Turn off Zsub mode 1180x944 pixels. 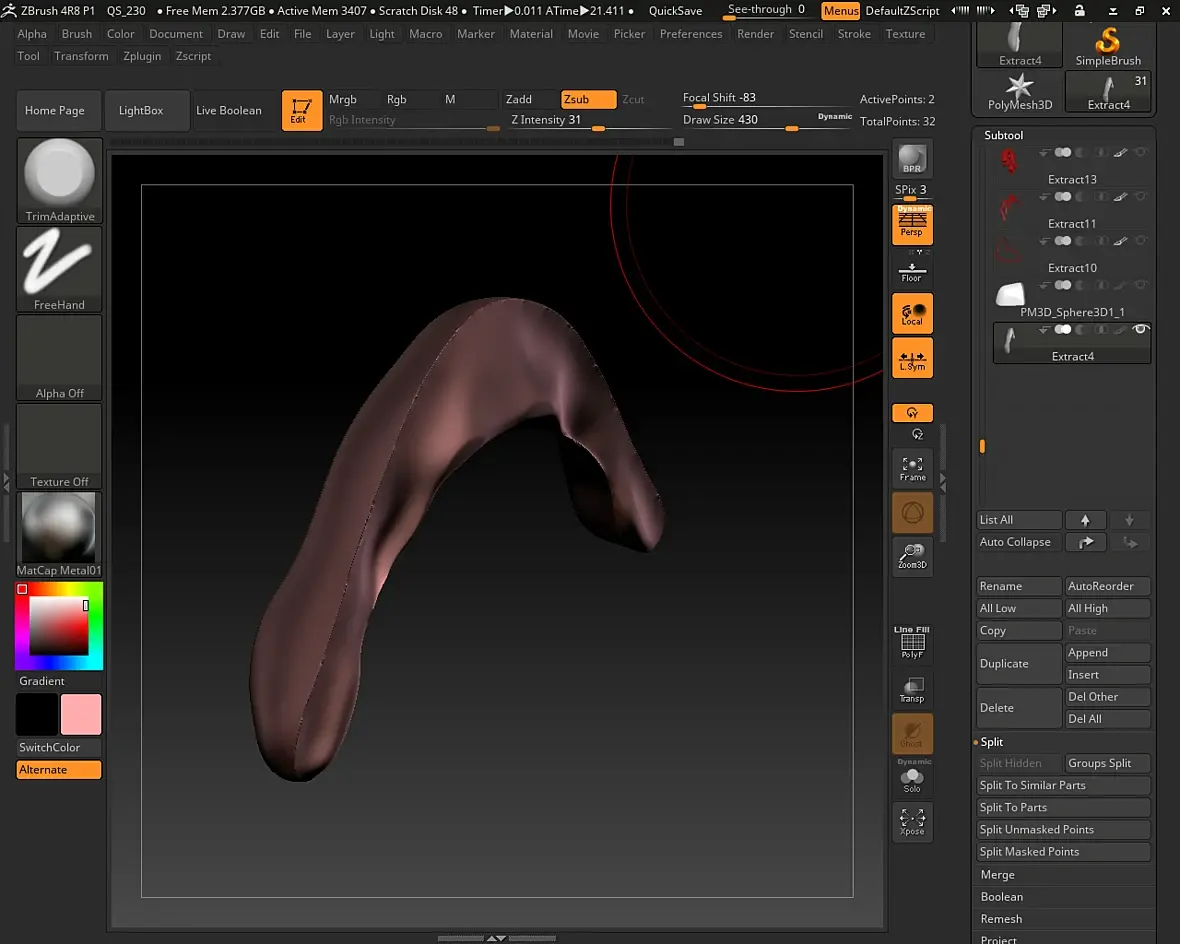click(588, 99)
